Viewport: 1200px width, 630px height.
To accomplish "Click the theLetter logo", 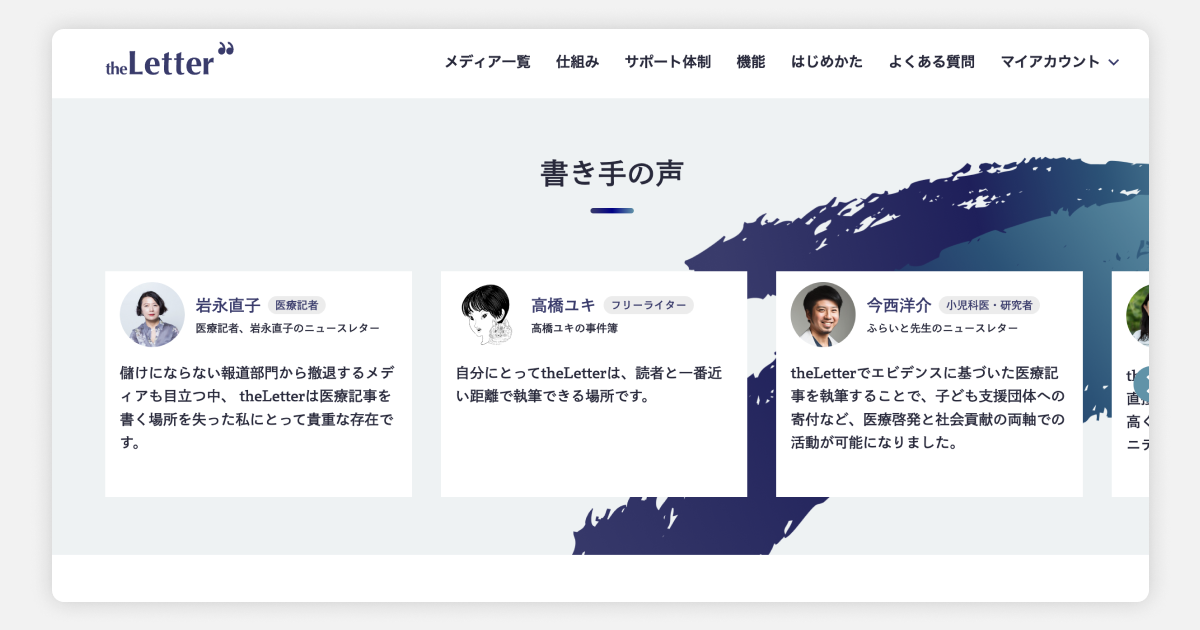I will pos(170,60).
